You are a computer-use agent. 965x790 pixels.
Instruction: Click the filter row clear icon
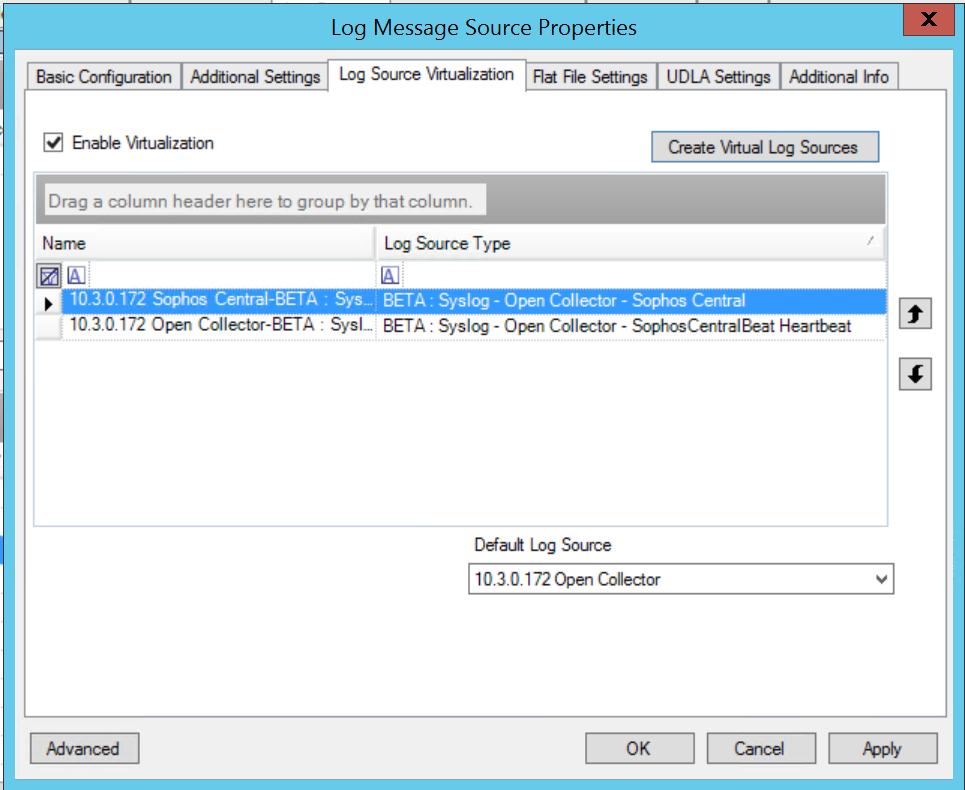point(49,276)
